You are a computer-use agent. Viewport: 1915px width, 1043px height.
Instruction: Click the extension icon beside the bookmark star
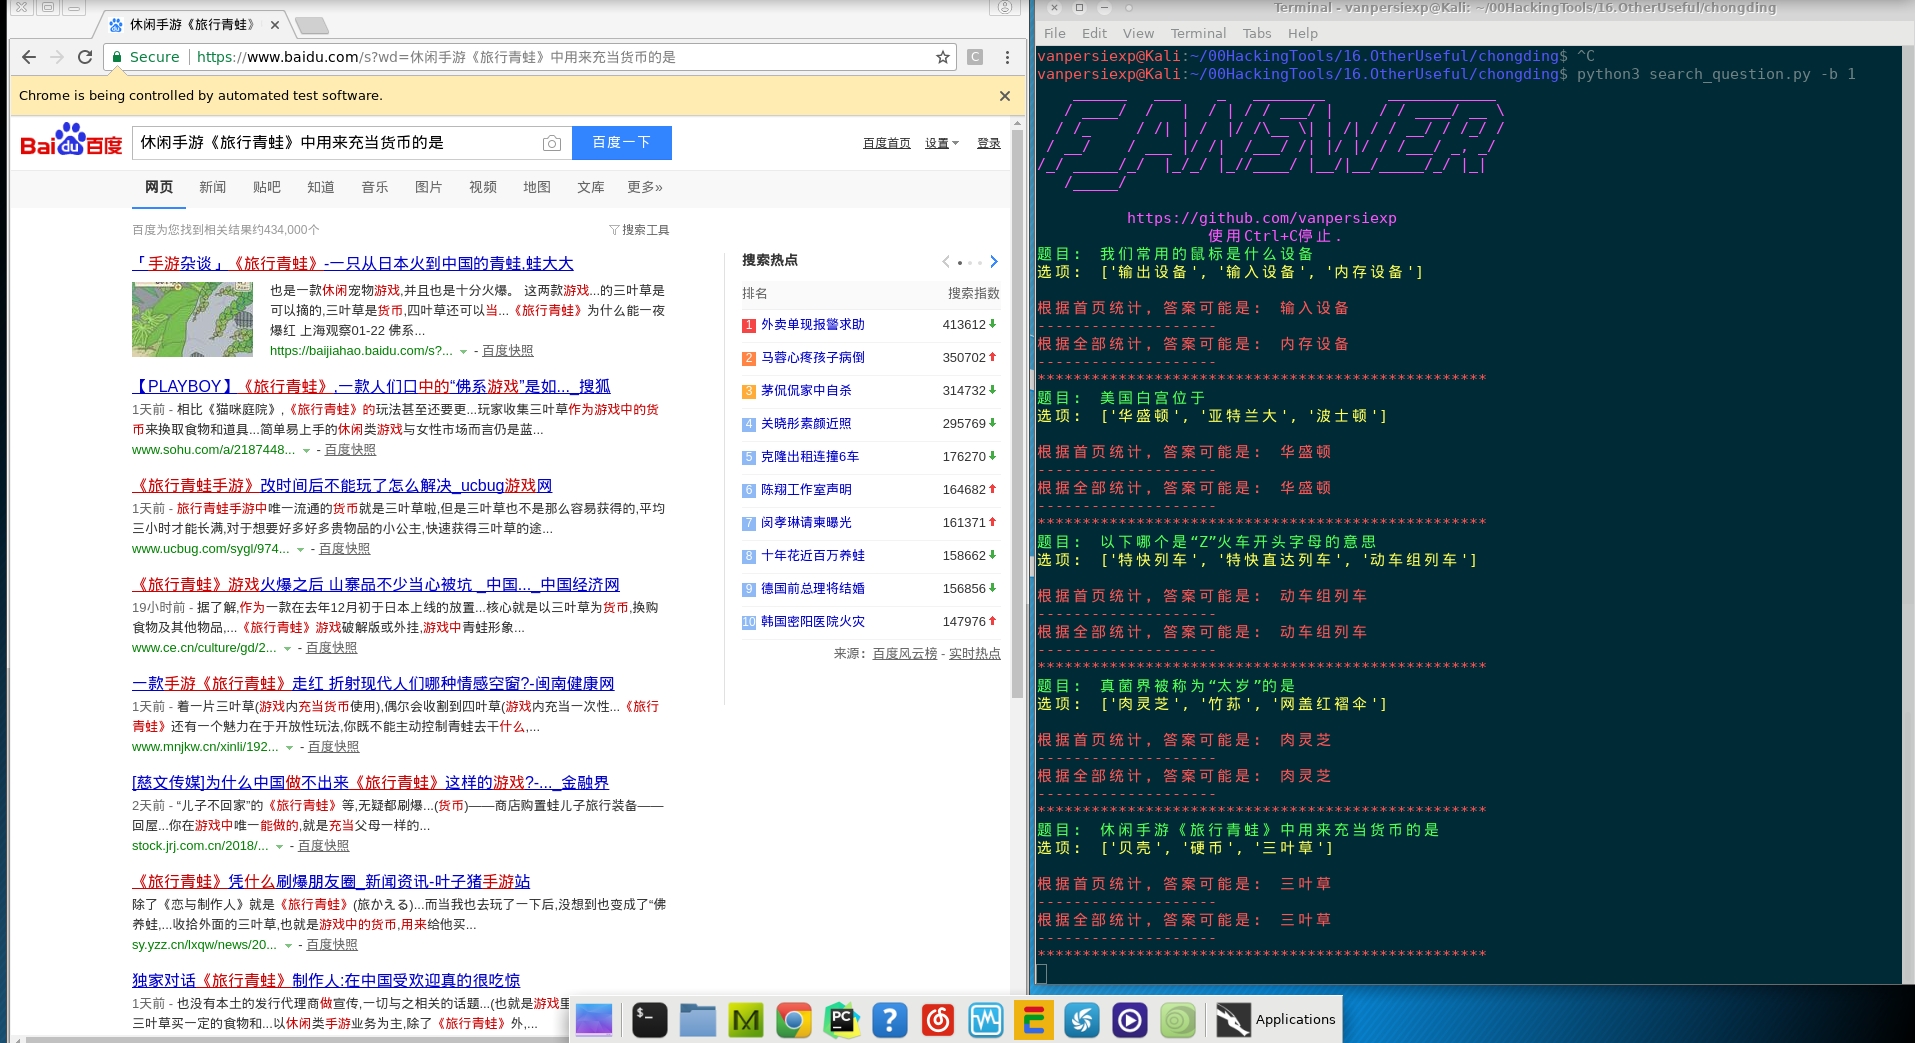click(x=975, y=57)
